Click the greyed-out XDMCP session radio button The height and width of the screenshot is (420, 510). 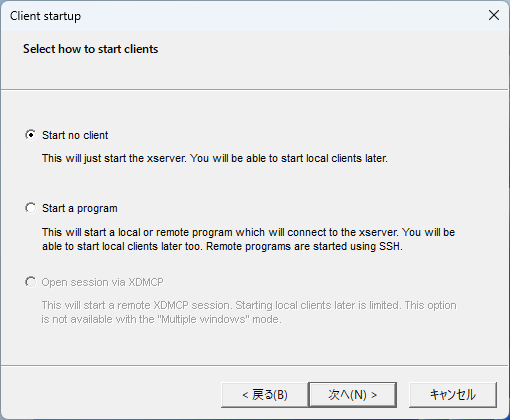(x=31, y=282)
